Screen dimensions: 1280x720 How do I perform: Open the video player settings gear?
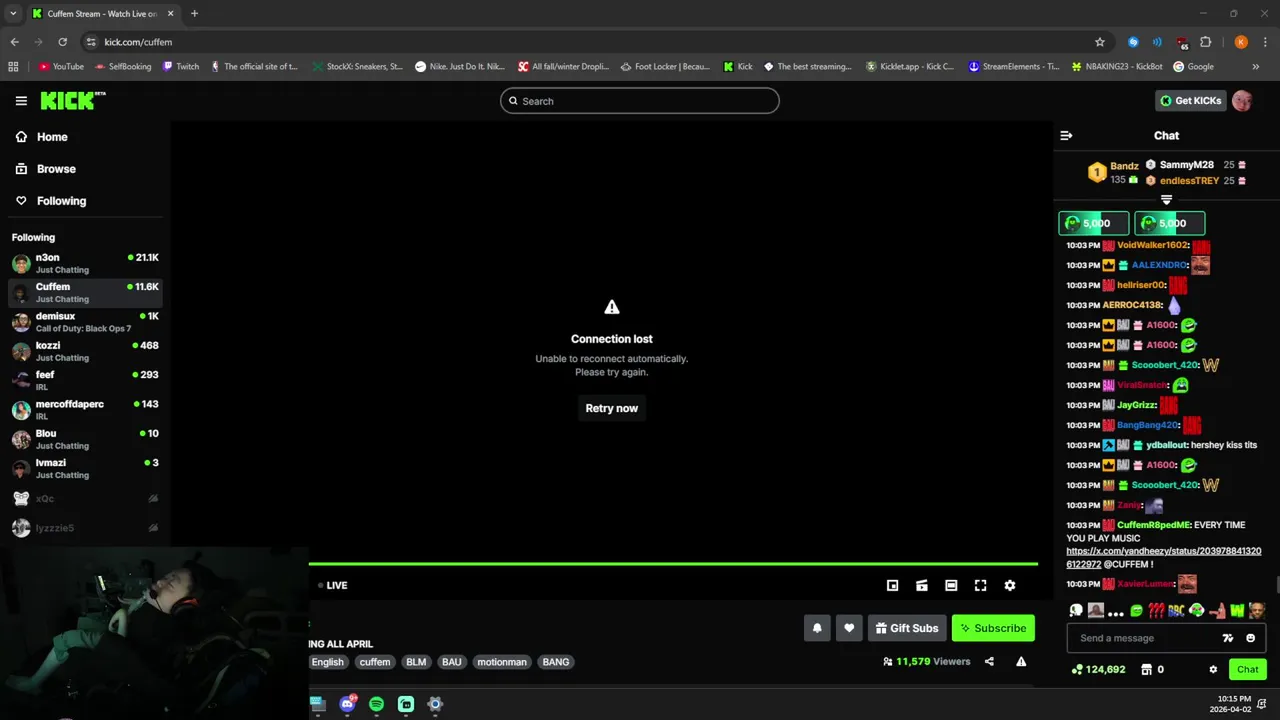1010,585
